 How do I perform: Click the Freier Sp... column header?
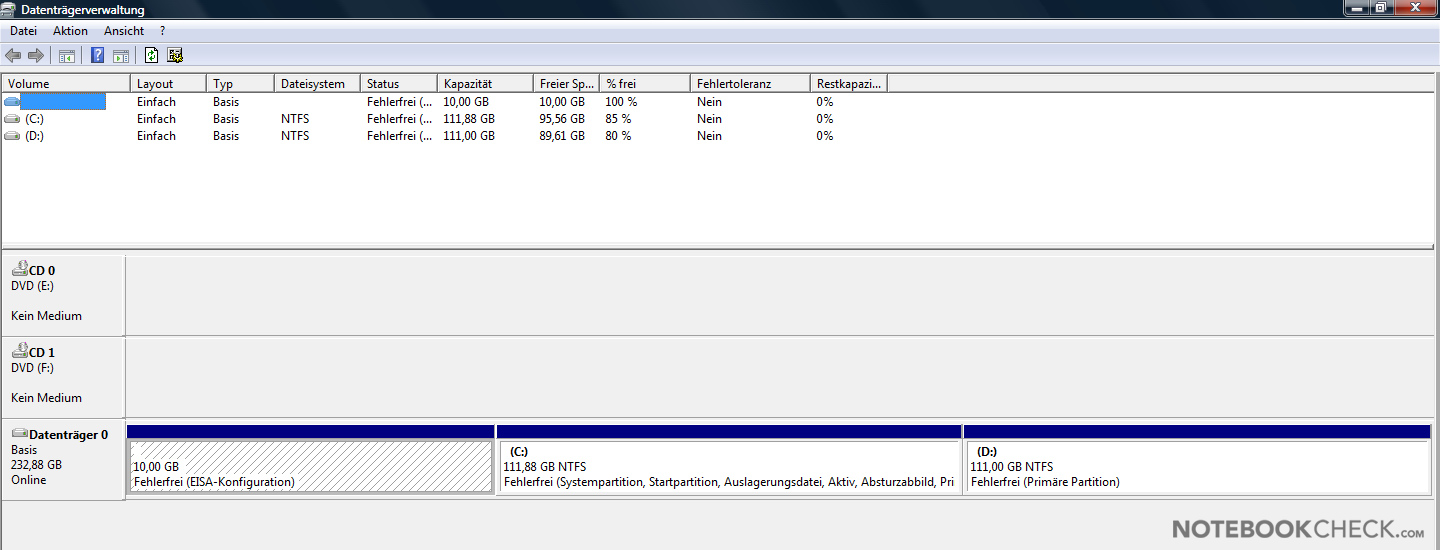tap(566, 84)
